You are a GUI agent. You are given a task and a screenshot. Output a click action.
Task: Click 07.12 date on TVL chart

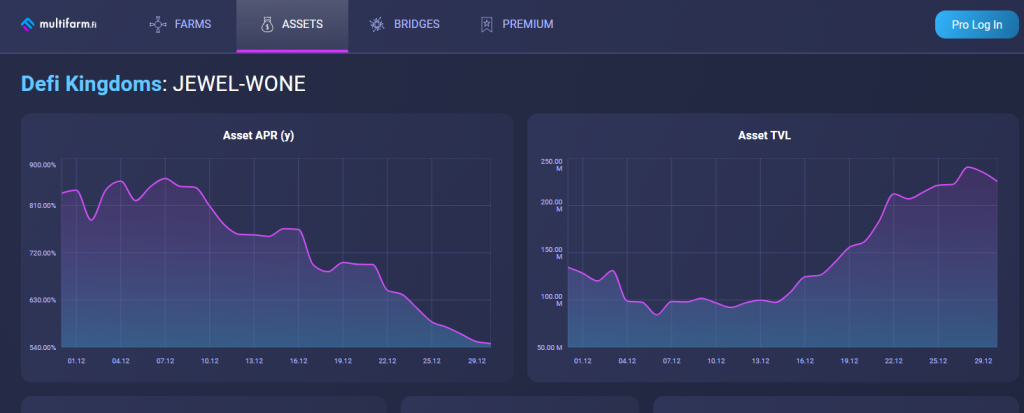[x=671, y=361]
